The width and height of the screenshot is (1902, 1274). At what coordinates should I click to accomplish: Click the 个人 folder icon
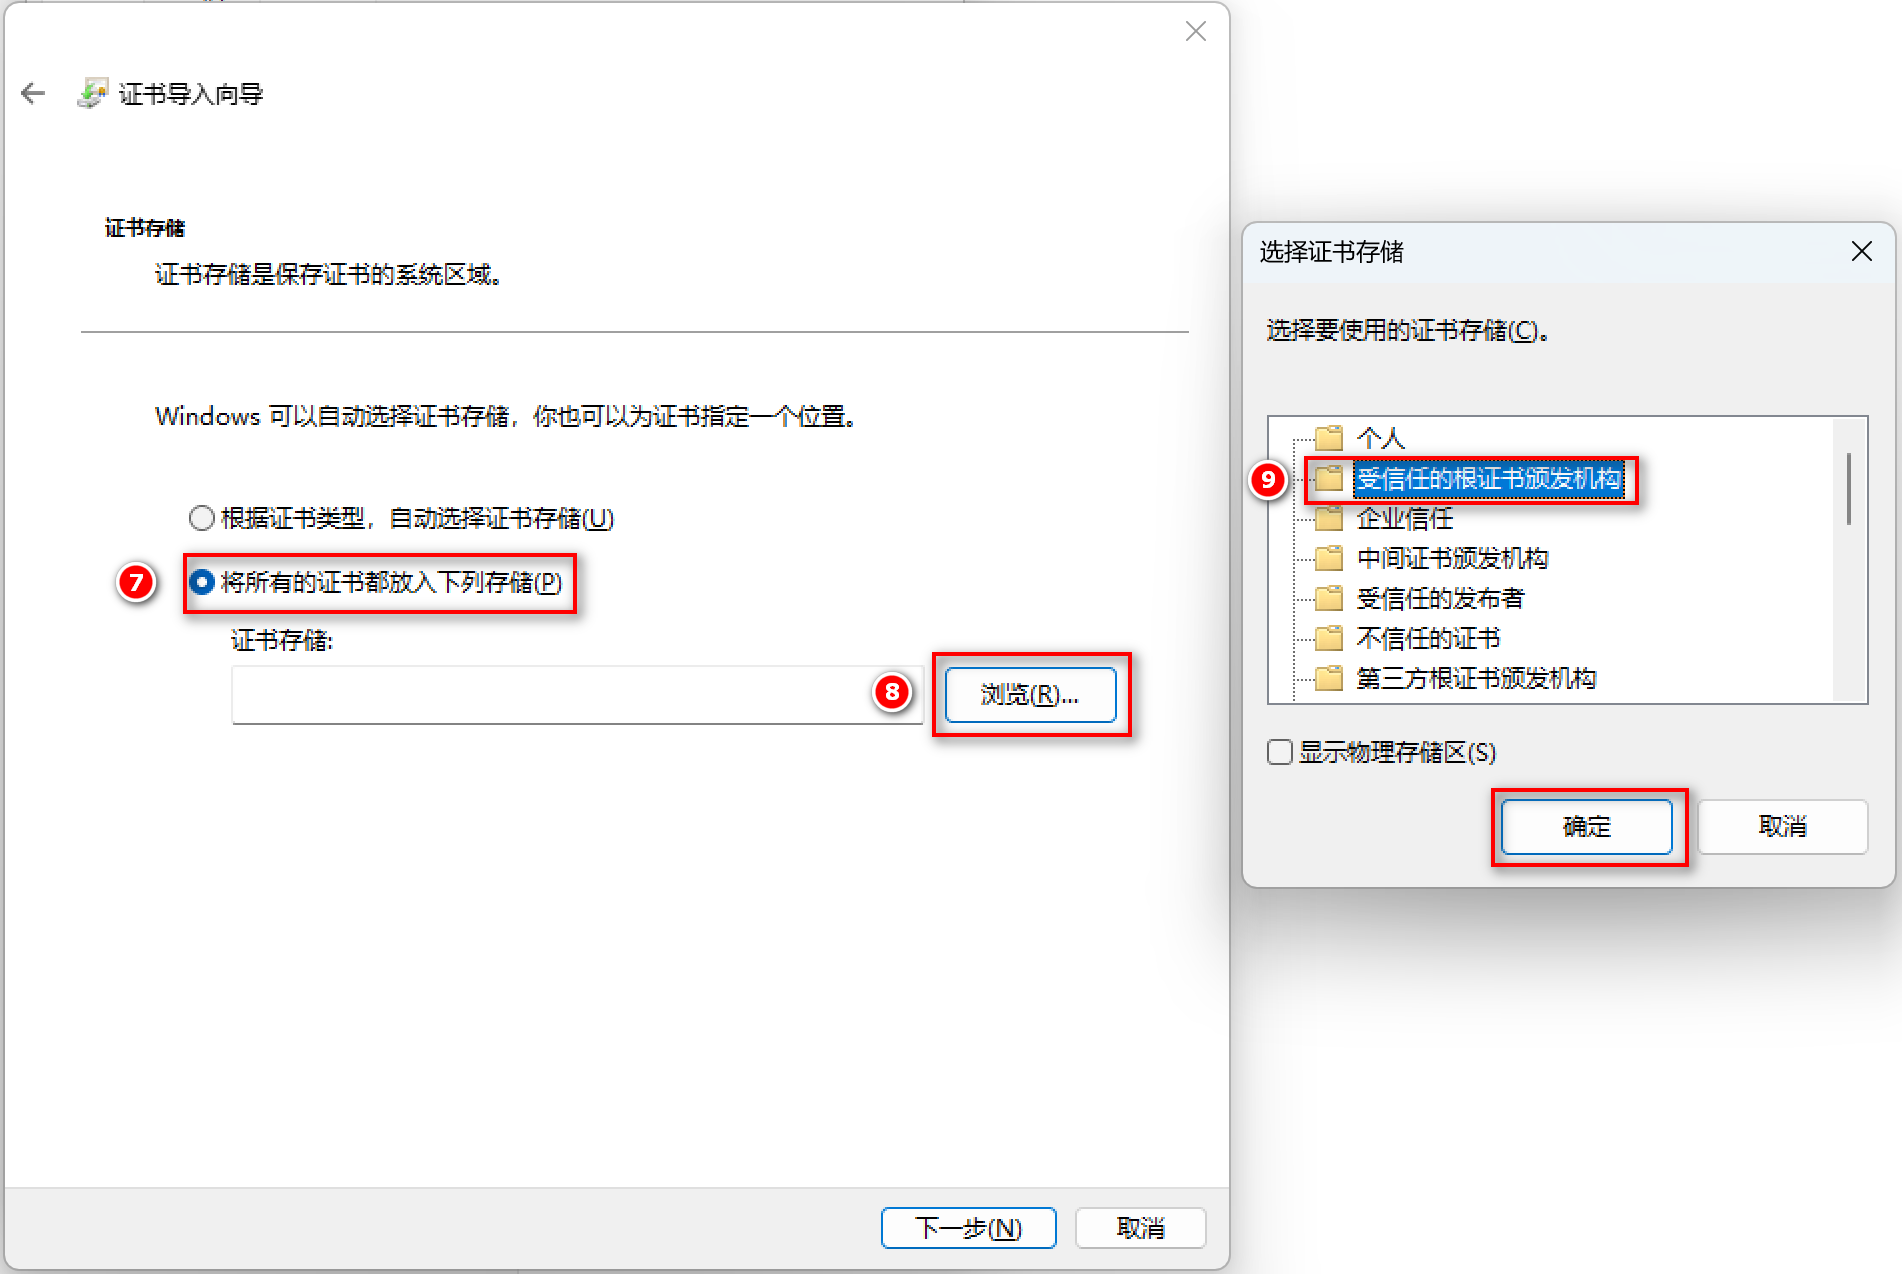(x=1329, y=438)
